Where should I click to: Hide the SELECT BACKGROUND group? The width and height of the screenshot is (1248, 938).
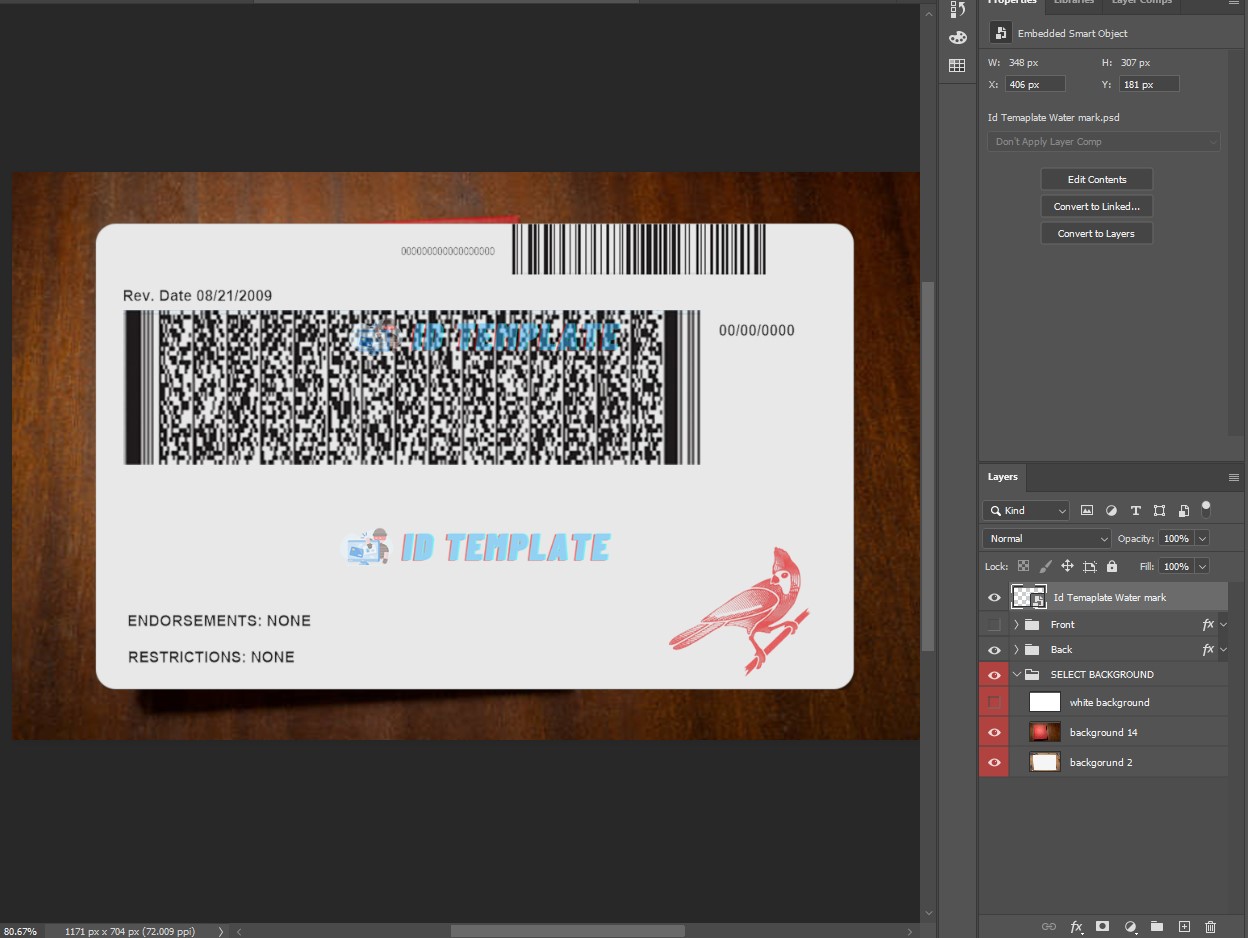click(x=994, y=674)
